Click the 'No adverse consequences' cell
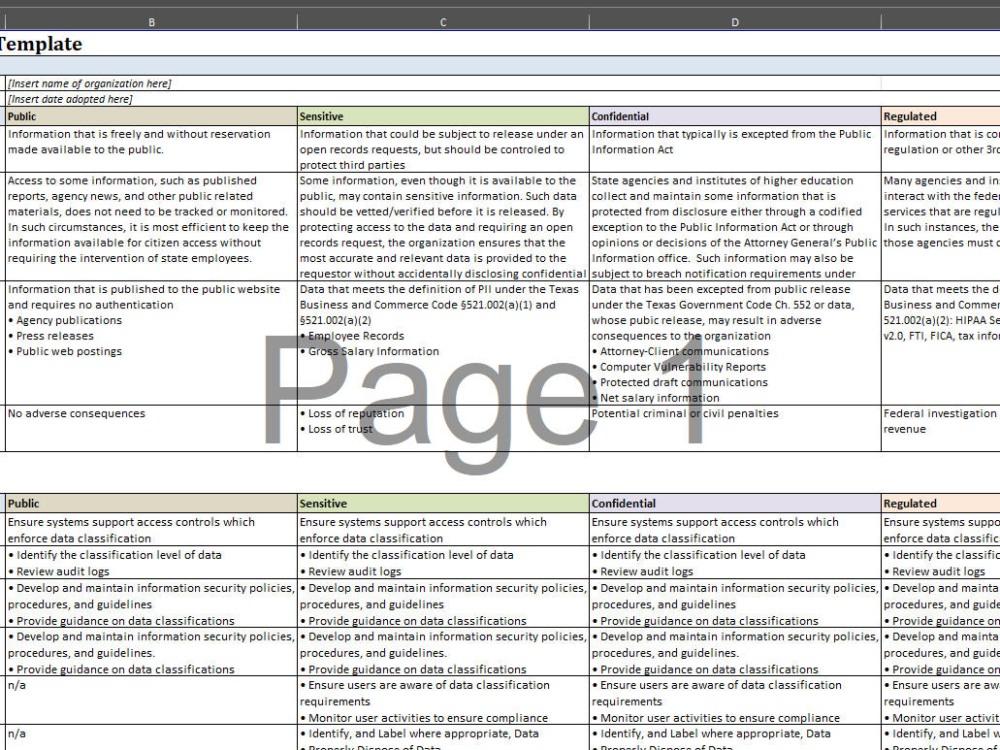The width and height of the screenshot is (1000, 750). [x=151, y=428]
